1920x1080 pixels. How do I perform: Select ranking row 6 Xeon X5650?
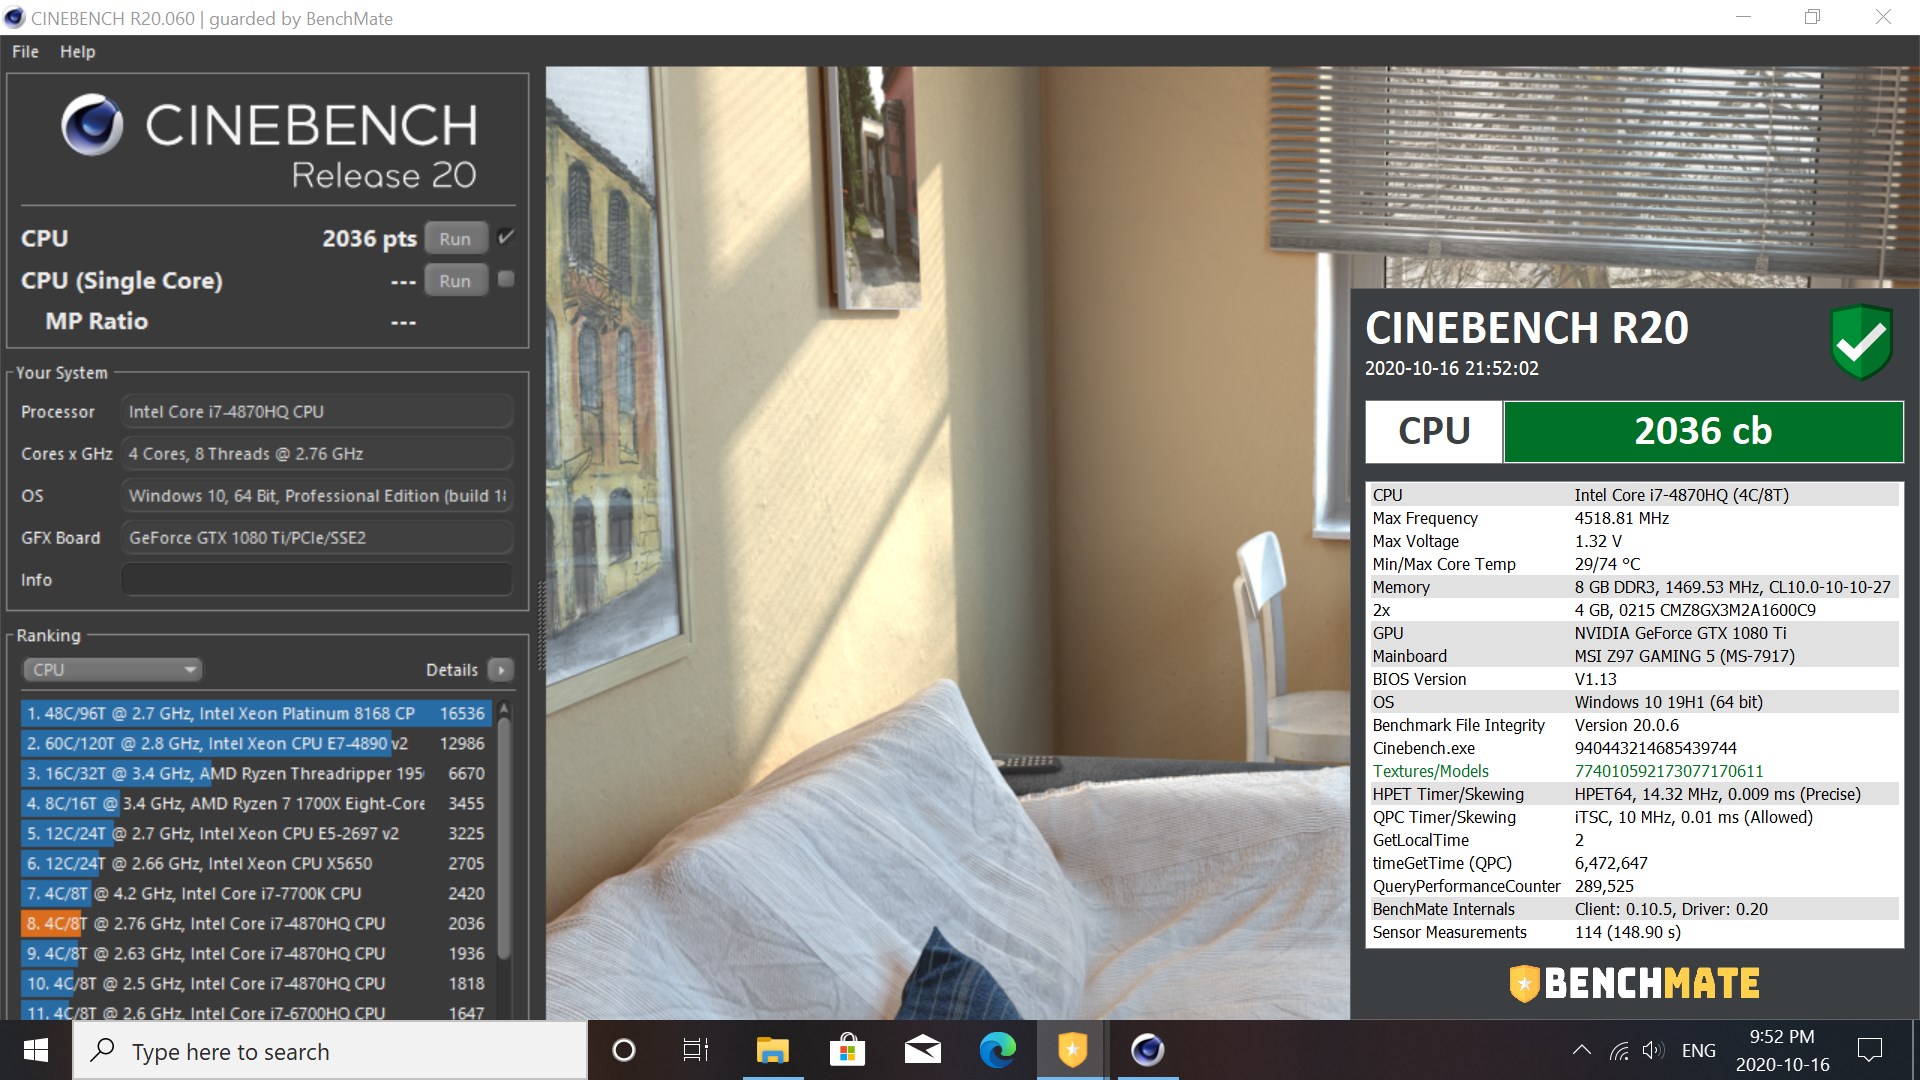tap(256, 863)
